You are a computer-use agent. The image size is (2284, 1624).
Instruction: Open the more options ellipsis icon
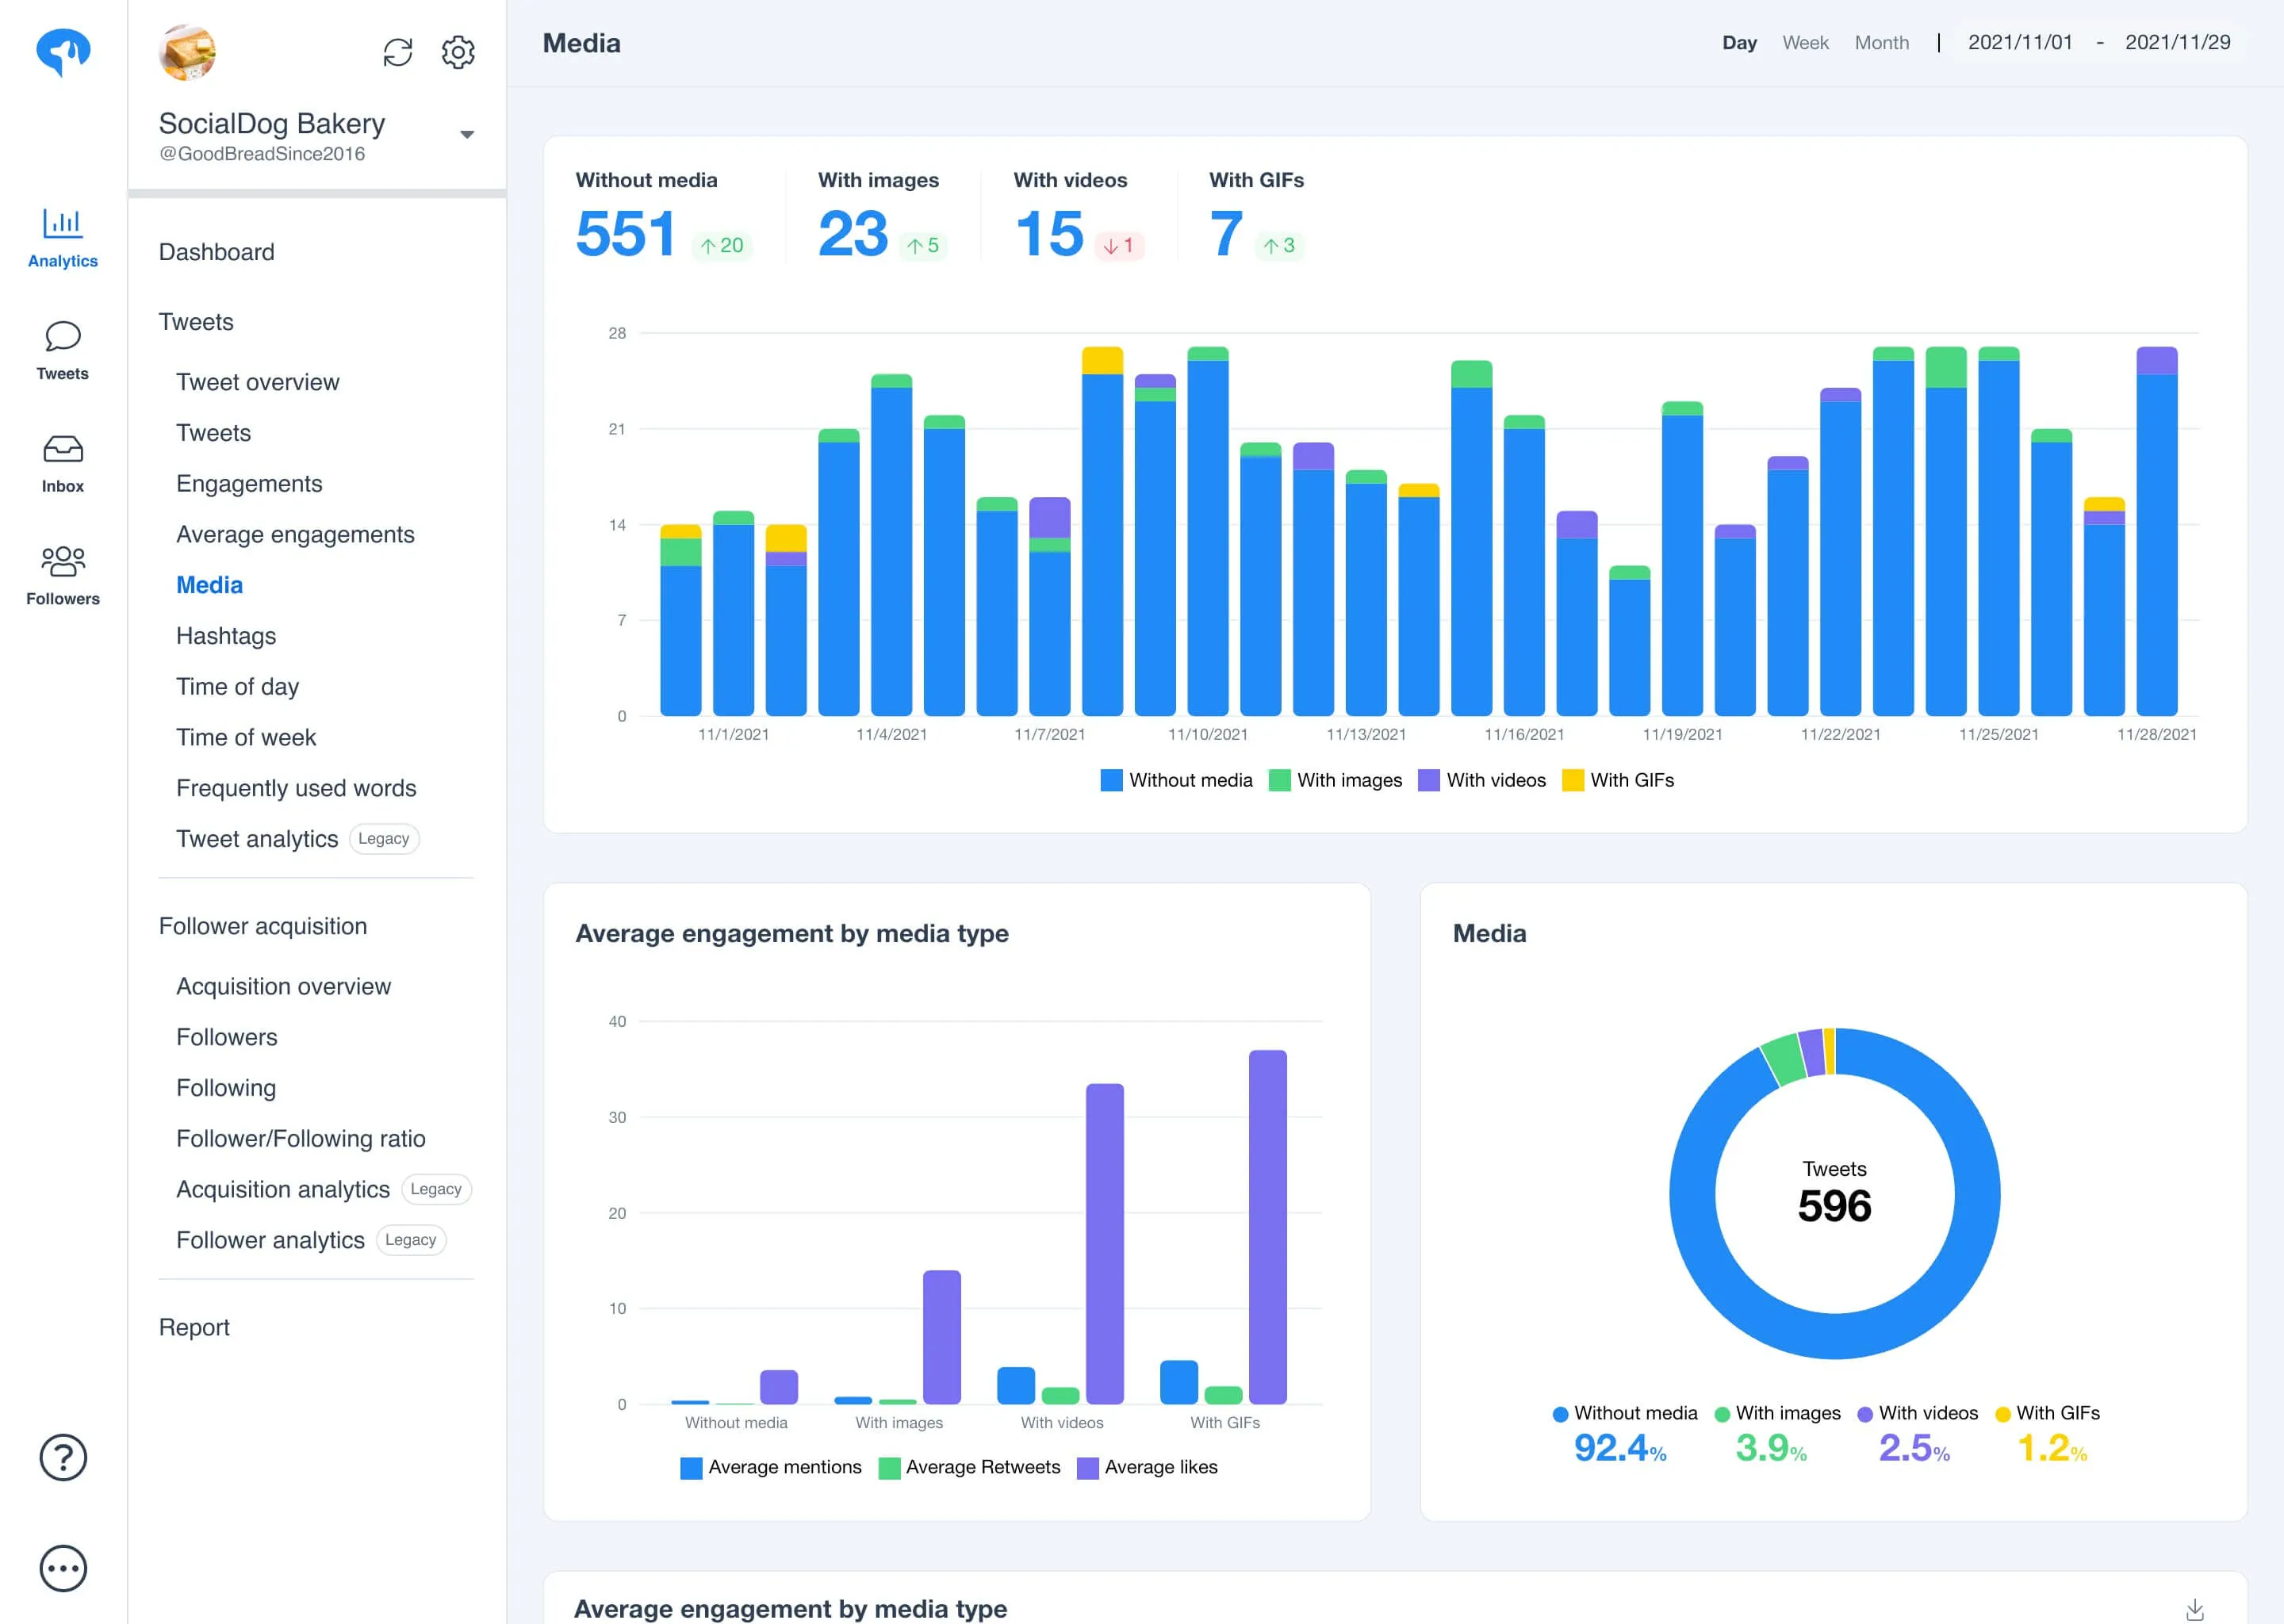click(63, 1568)
